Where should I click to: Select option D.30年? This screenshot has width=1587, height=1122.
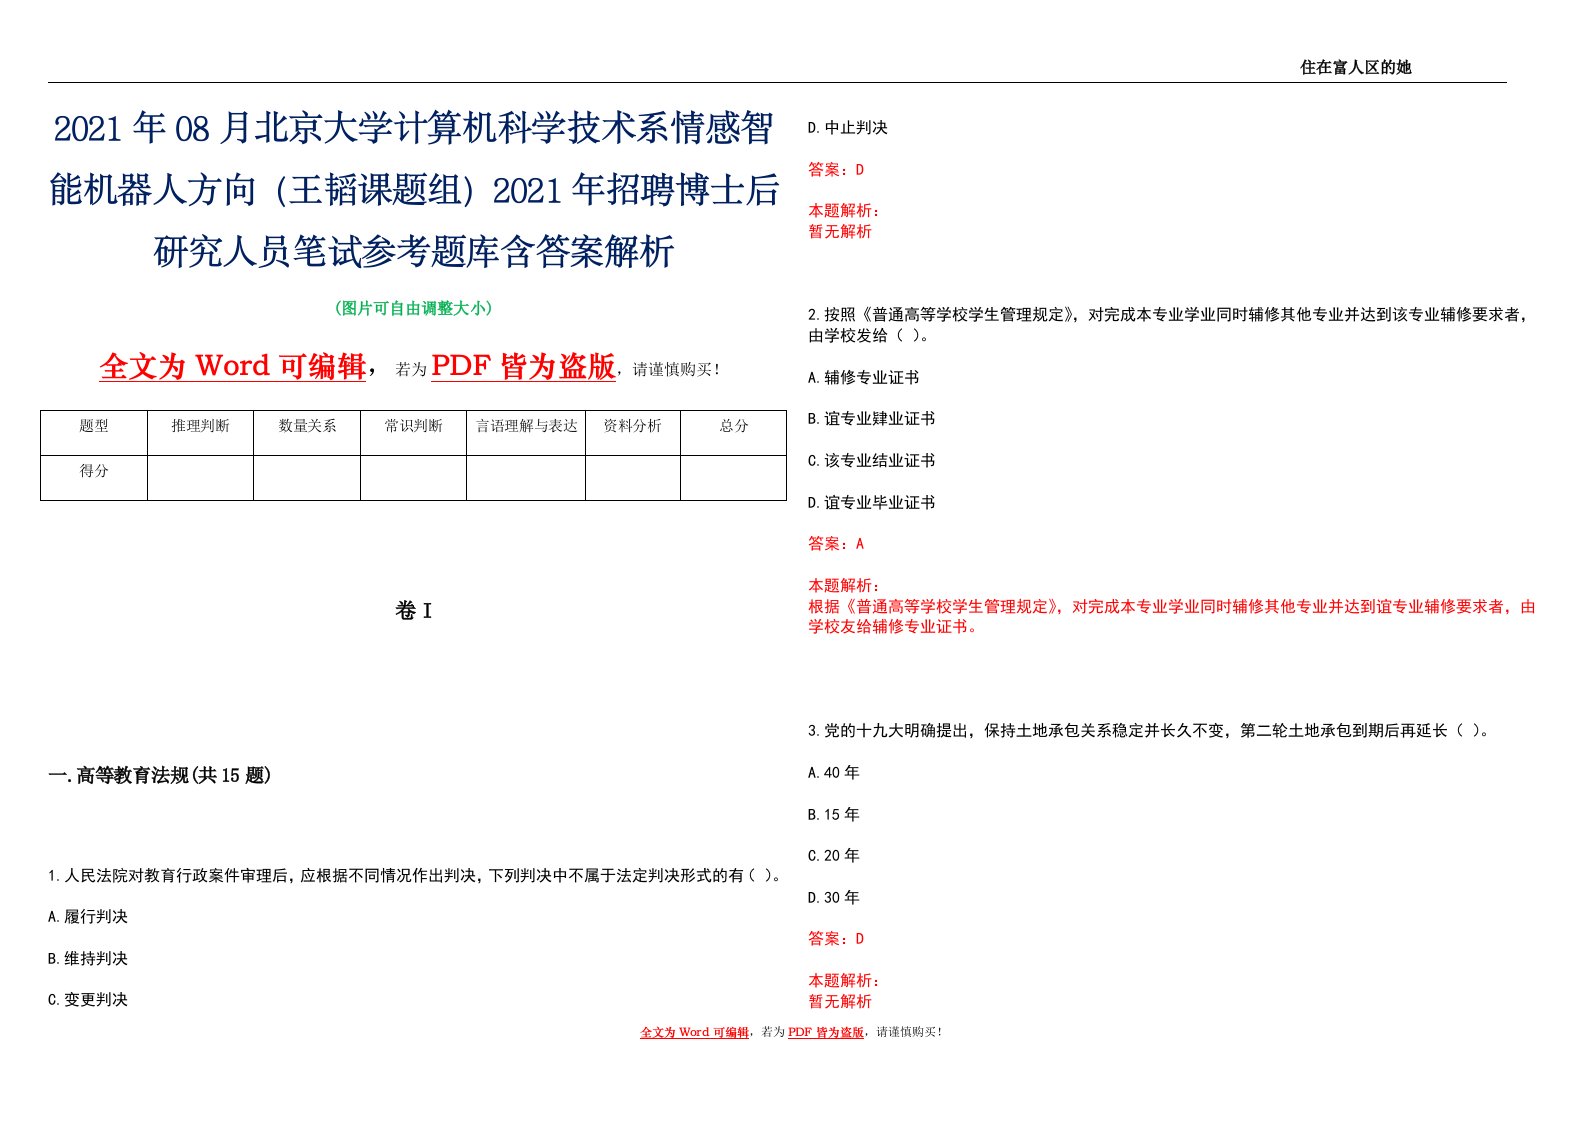[x=834, y=898]
